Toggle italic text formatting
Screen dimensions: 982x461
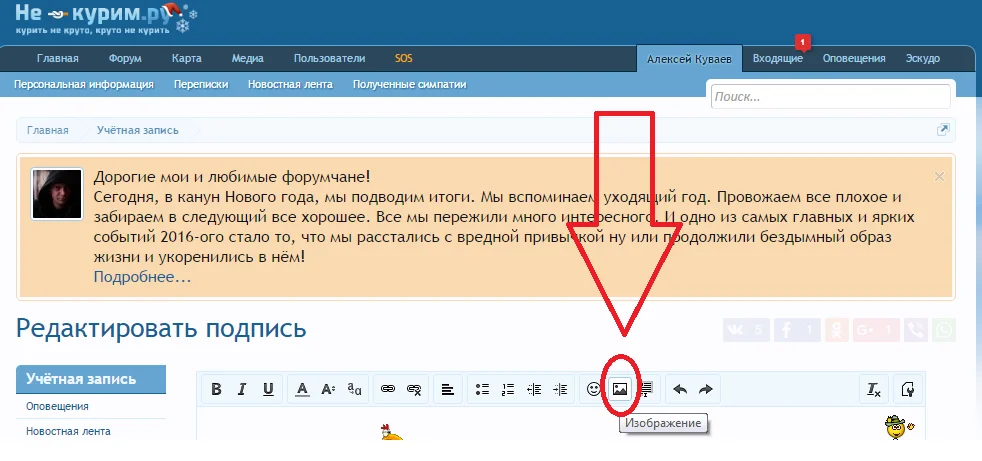click(x=241, y=389)
